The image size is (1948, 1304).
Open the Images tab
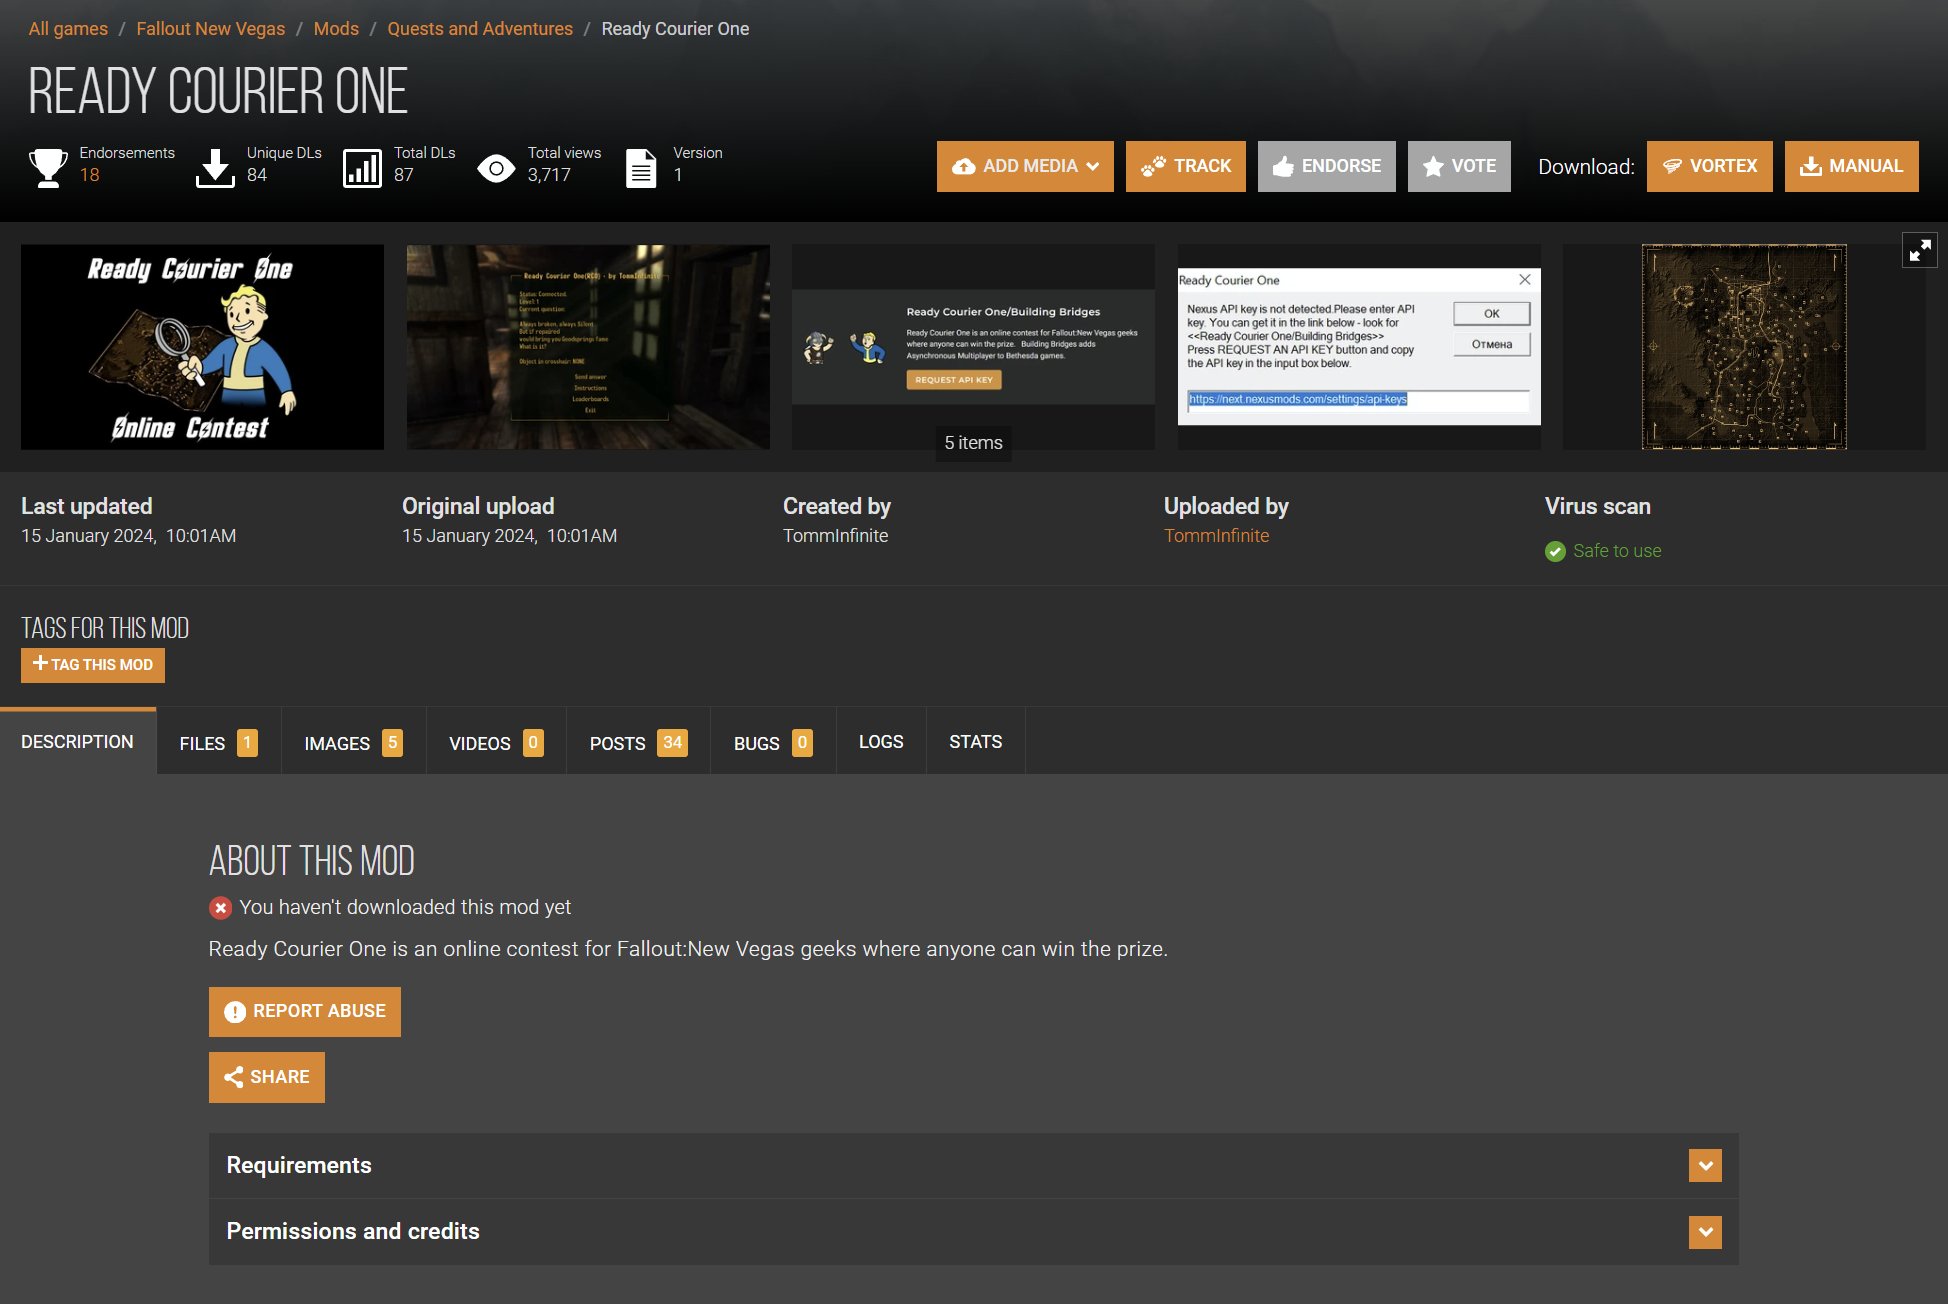[x=354, y=743]
